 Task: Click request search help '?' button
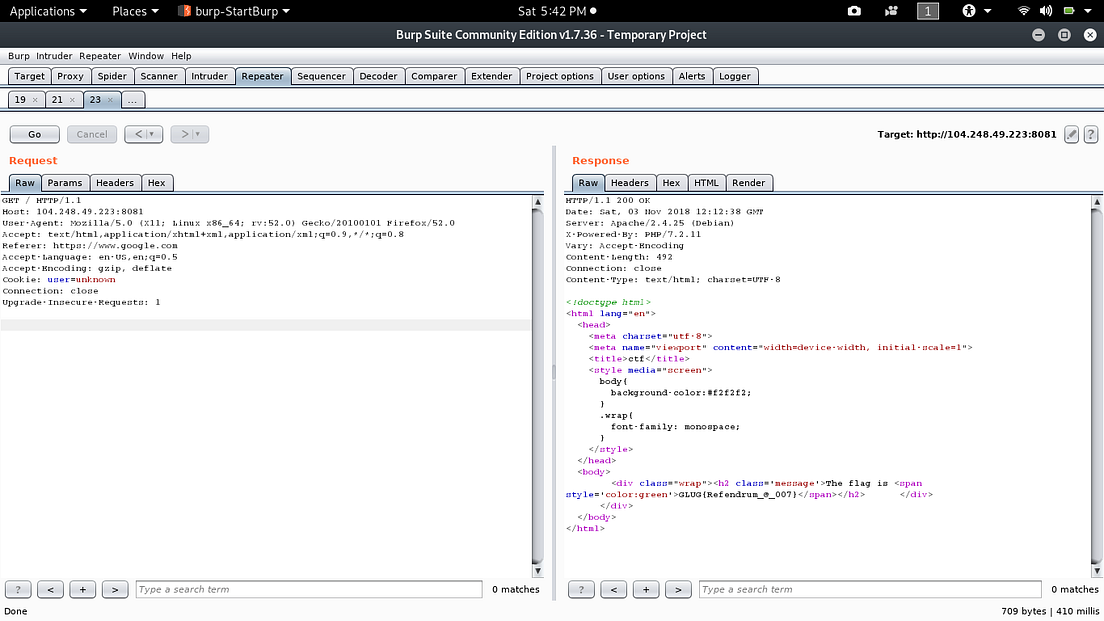coord(18,589)
